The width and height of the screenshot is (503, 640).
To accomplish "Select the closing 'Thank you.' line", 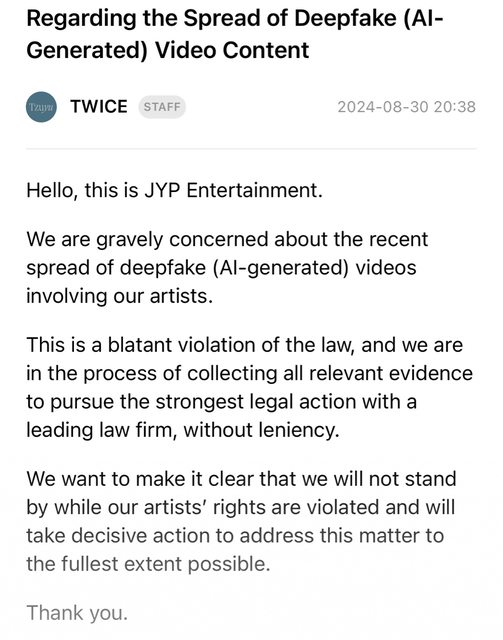I will pos(77,613).
